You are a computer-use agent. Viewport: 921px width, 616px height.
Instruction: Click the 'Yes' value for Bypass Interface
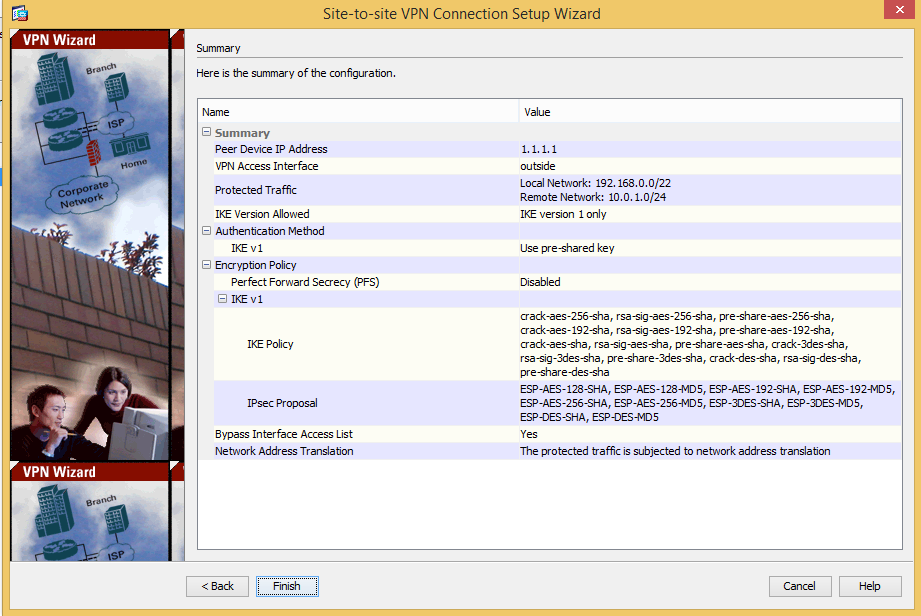click(529, 435)
